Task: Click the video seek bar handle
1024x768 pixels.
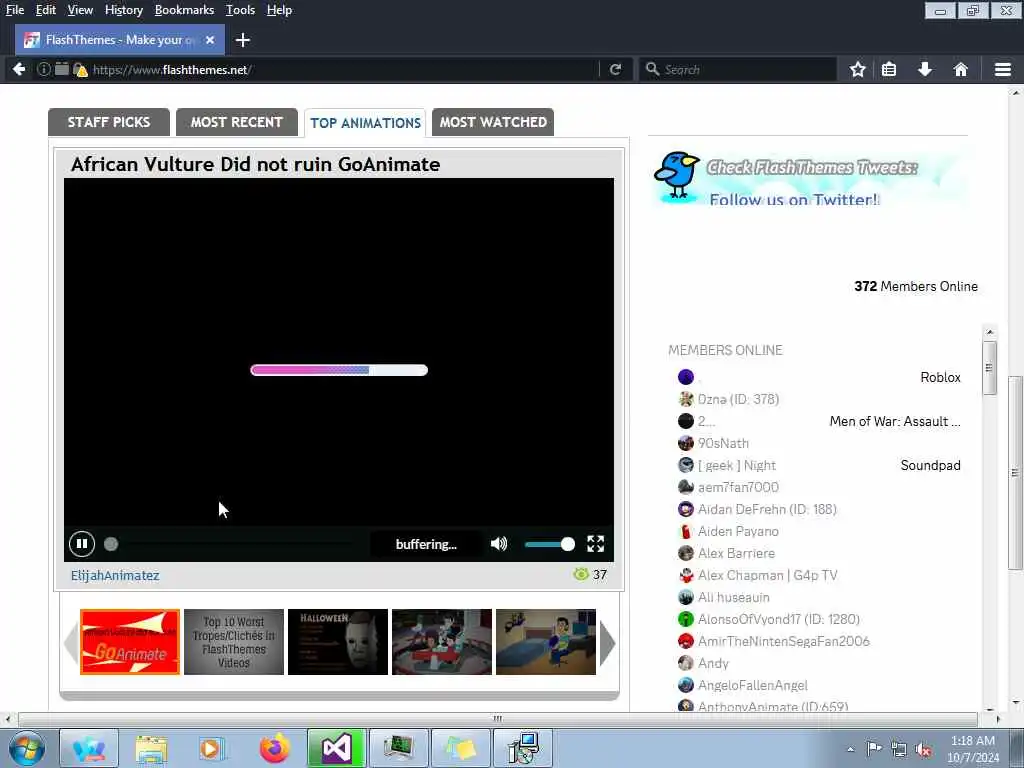Action: 111,543
